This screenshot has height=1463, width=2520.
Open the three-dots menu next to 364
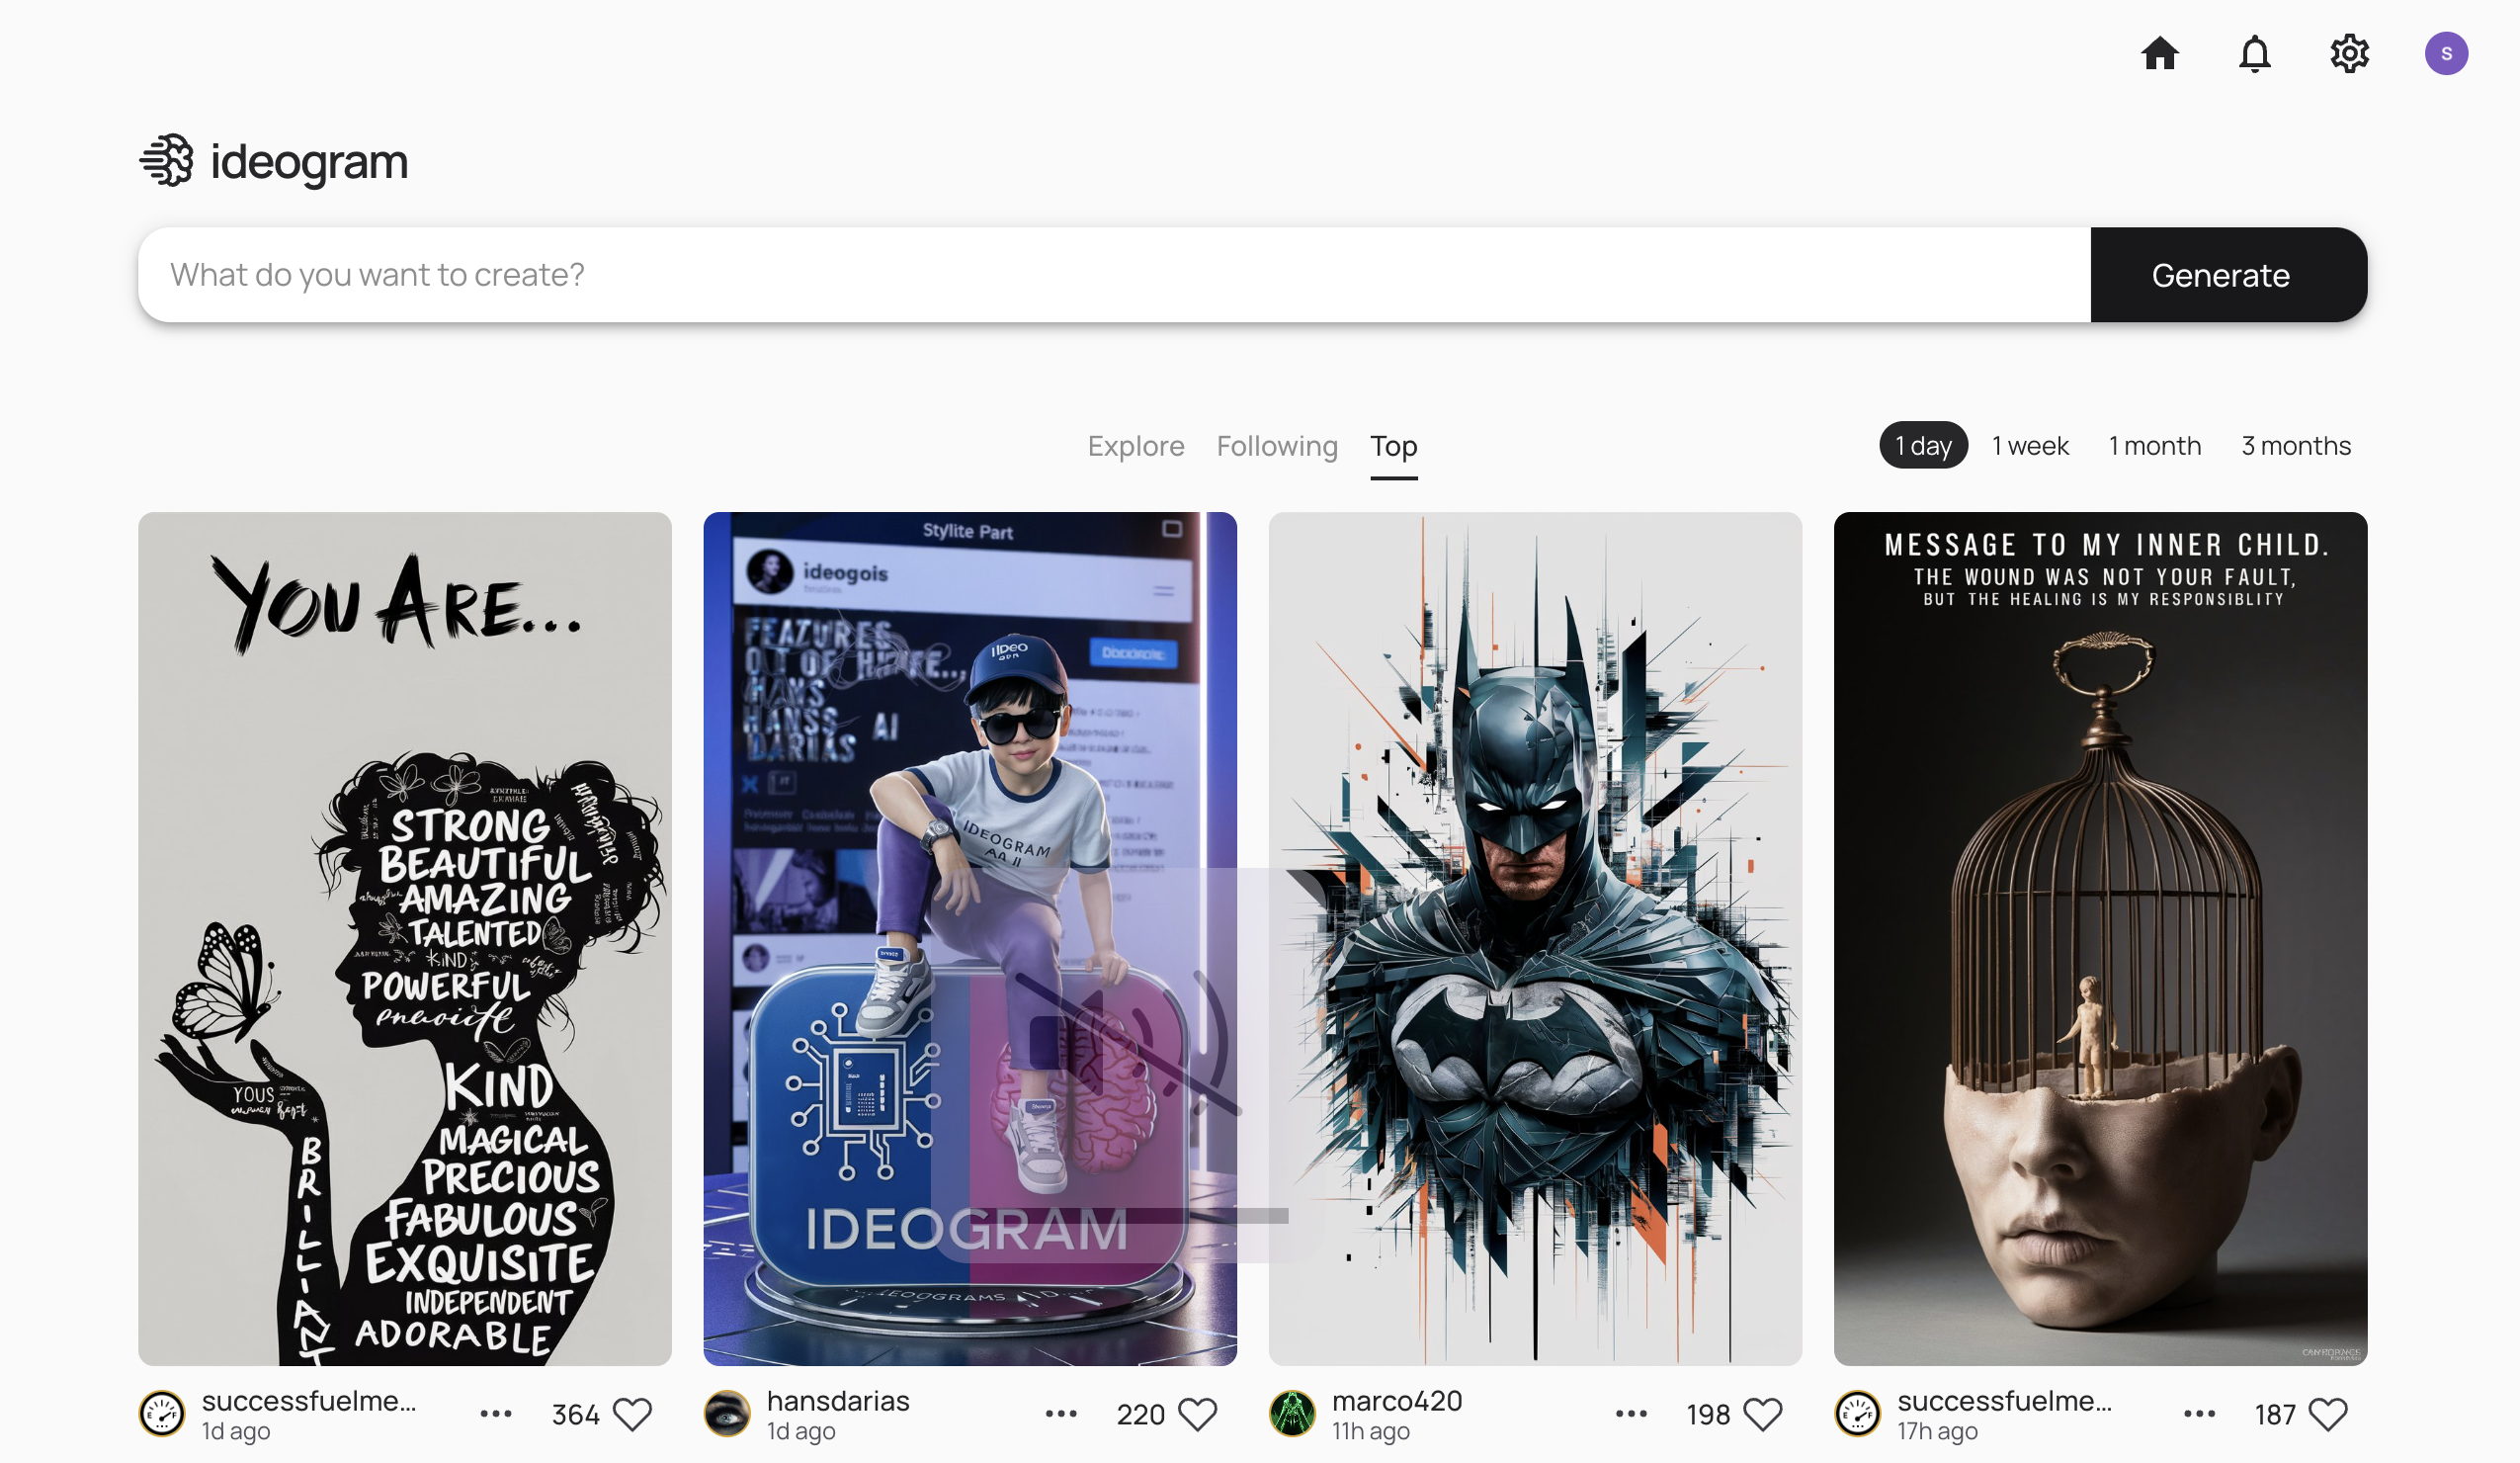point(496,1414)
